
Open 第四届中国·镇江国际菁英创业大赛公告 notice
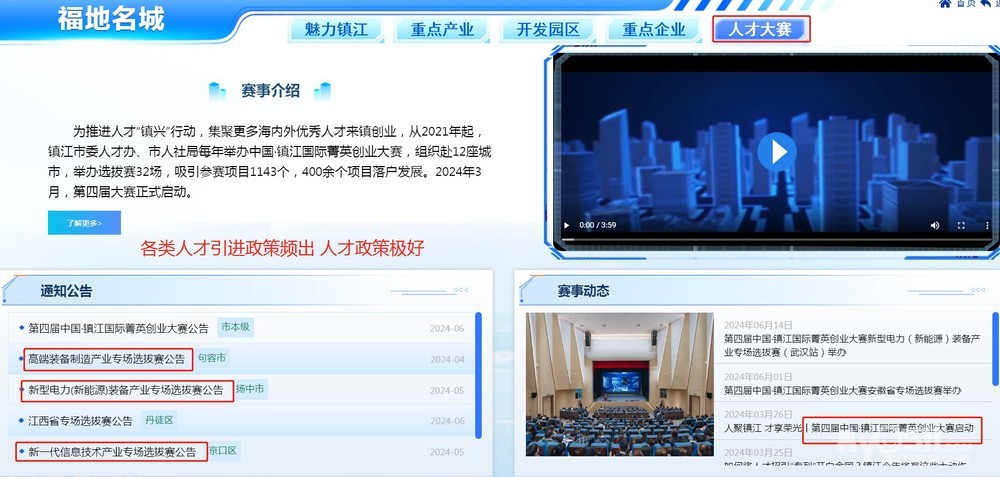click(119, 328)
